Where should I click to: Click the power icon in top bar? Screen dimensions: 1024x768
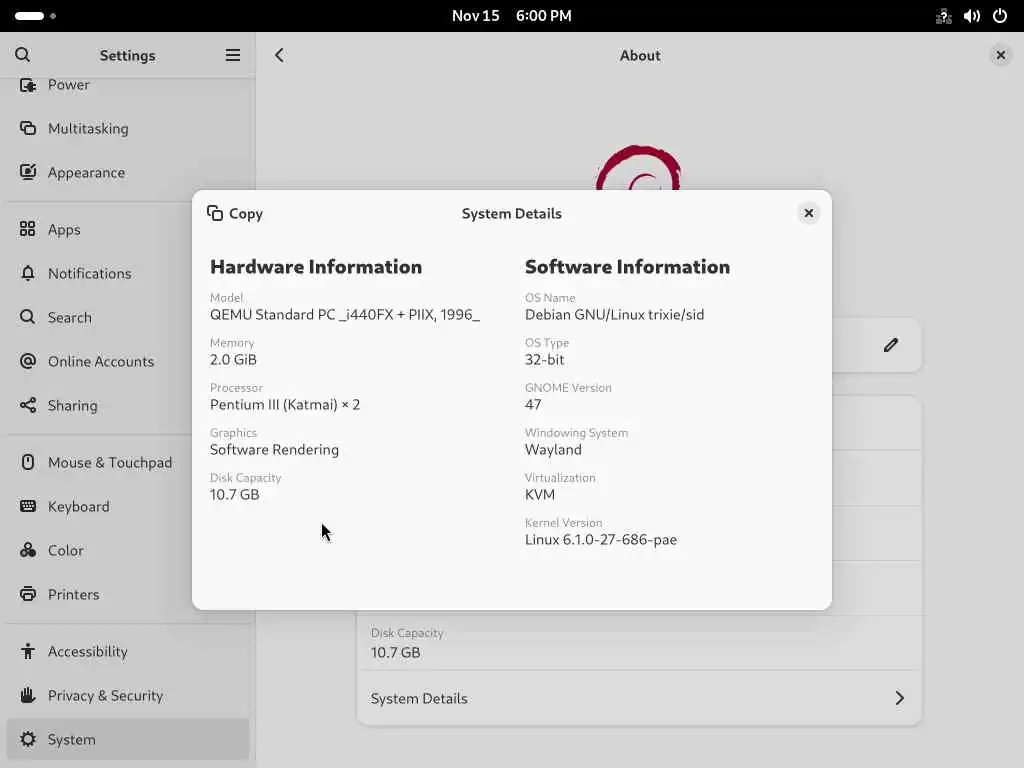[x=1000, y=16]
